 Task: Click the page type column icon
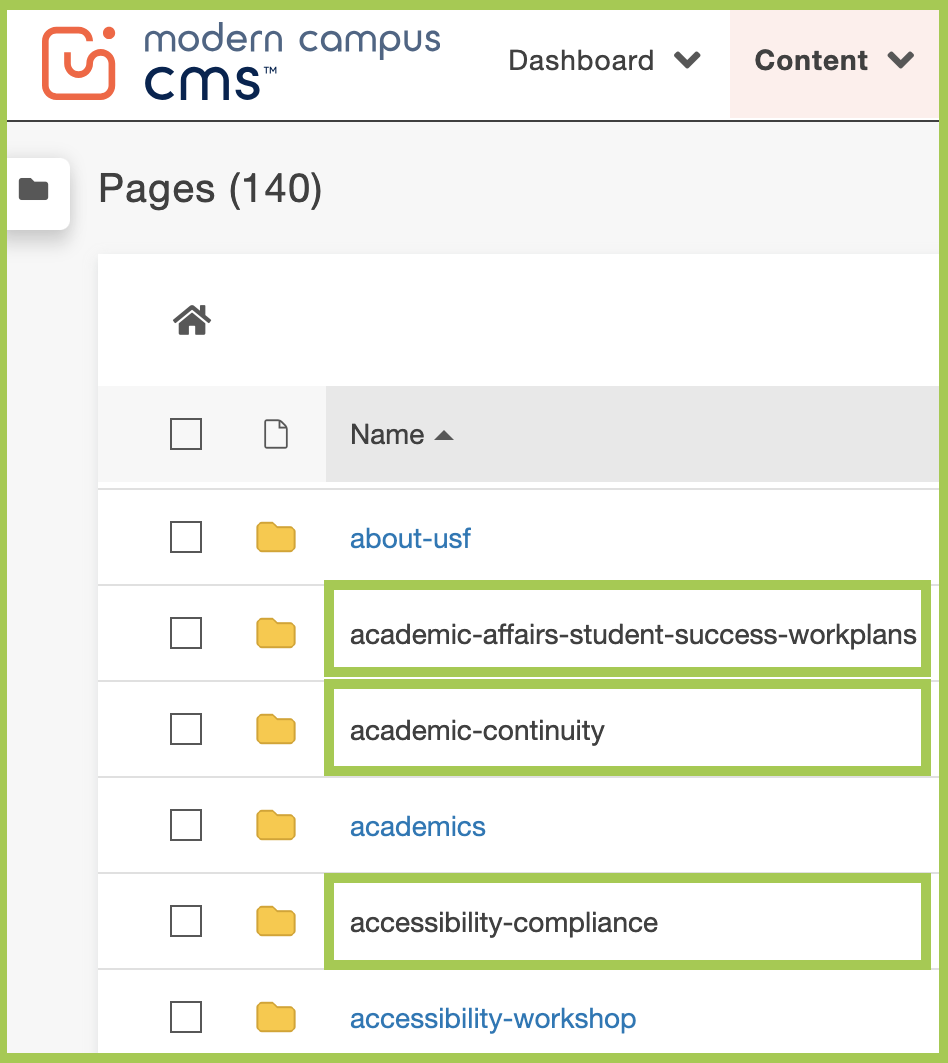[x=276, y=434]
